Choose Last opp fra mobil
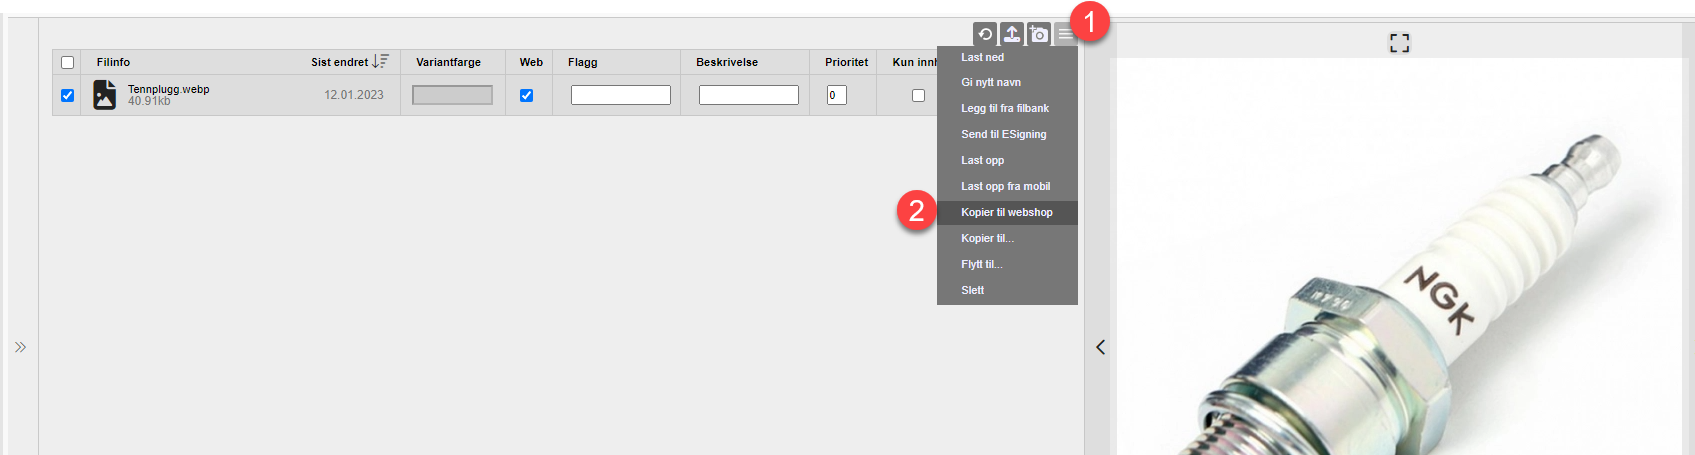Viewport: 1695px width, 455px height. 1007,186
